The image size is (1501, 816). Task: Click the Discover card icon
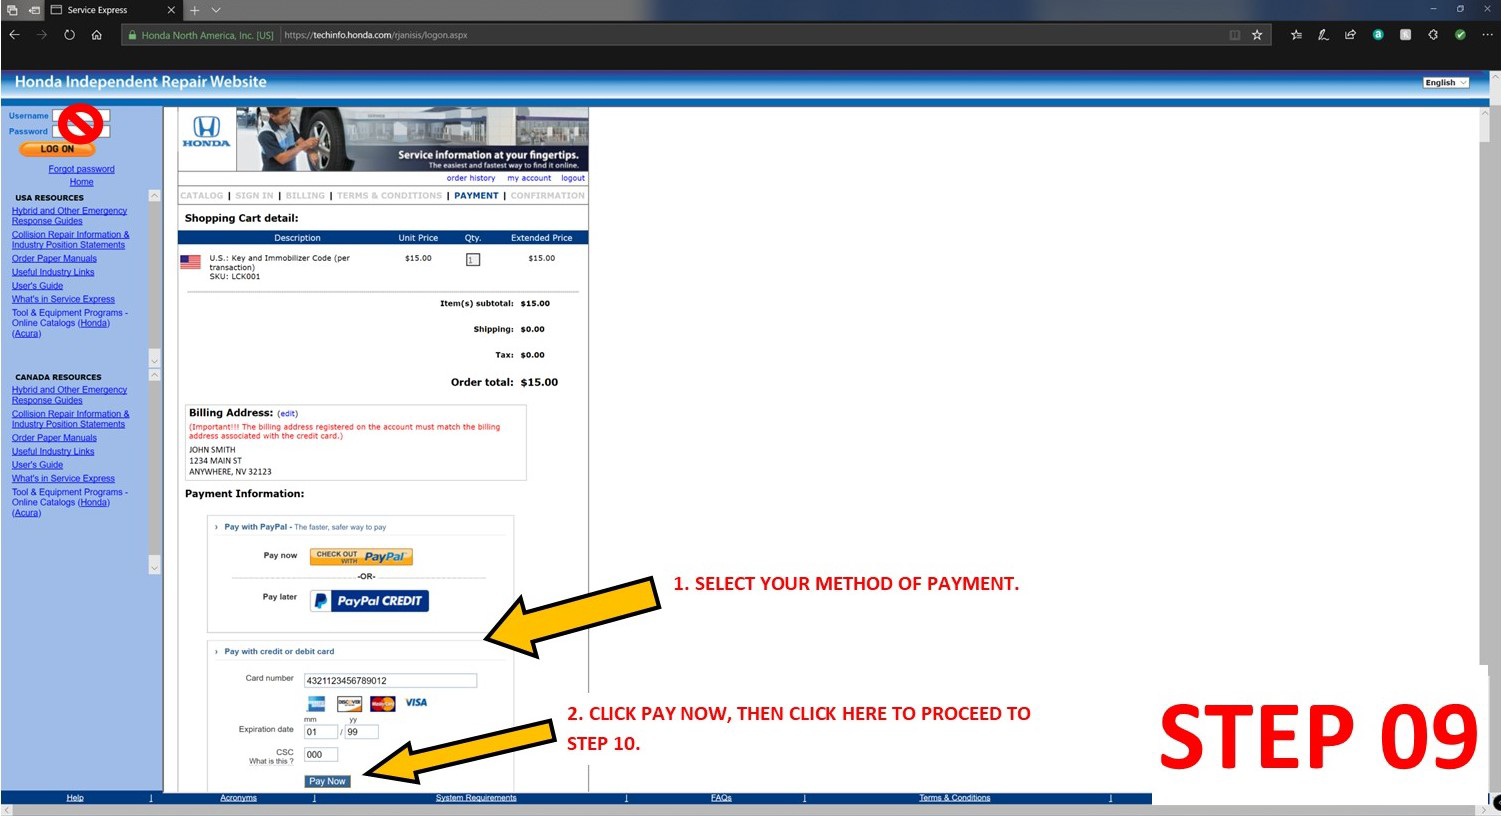(349, 704)
